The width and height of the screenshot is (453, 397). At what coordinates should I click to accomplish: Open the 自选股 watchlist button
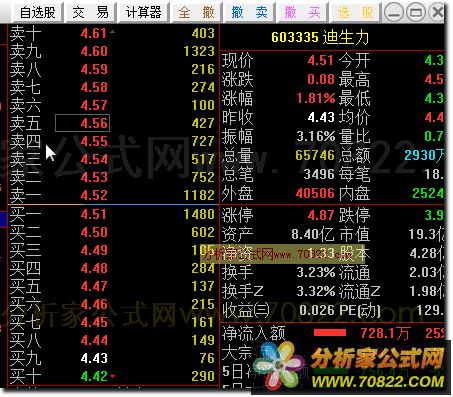point(37,13)
